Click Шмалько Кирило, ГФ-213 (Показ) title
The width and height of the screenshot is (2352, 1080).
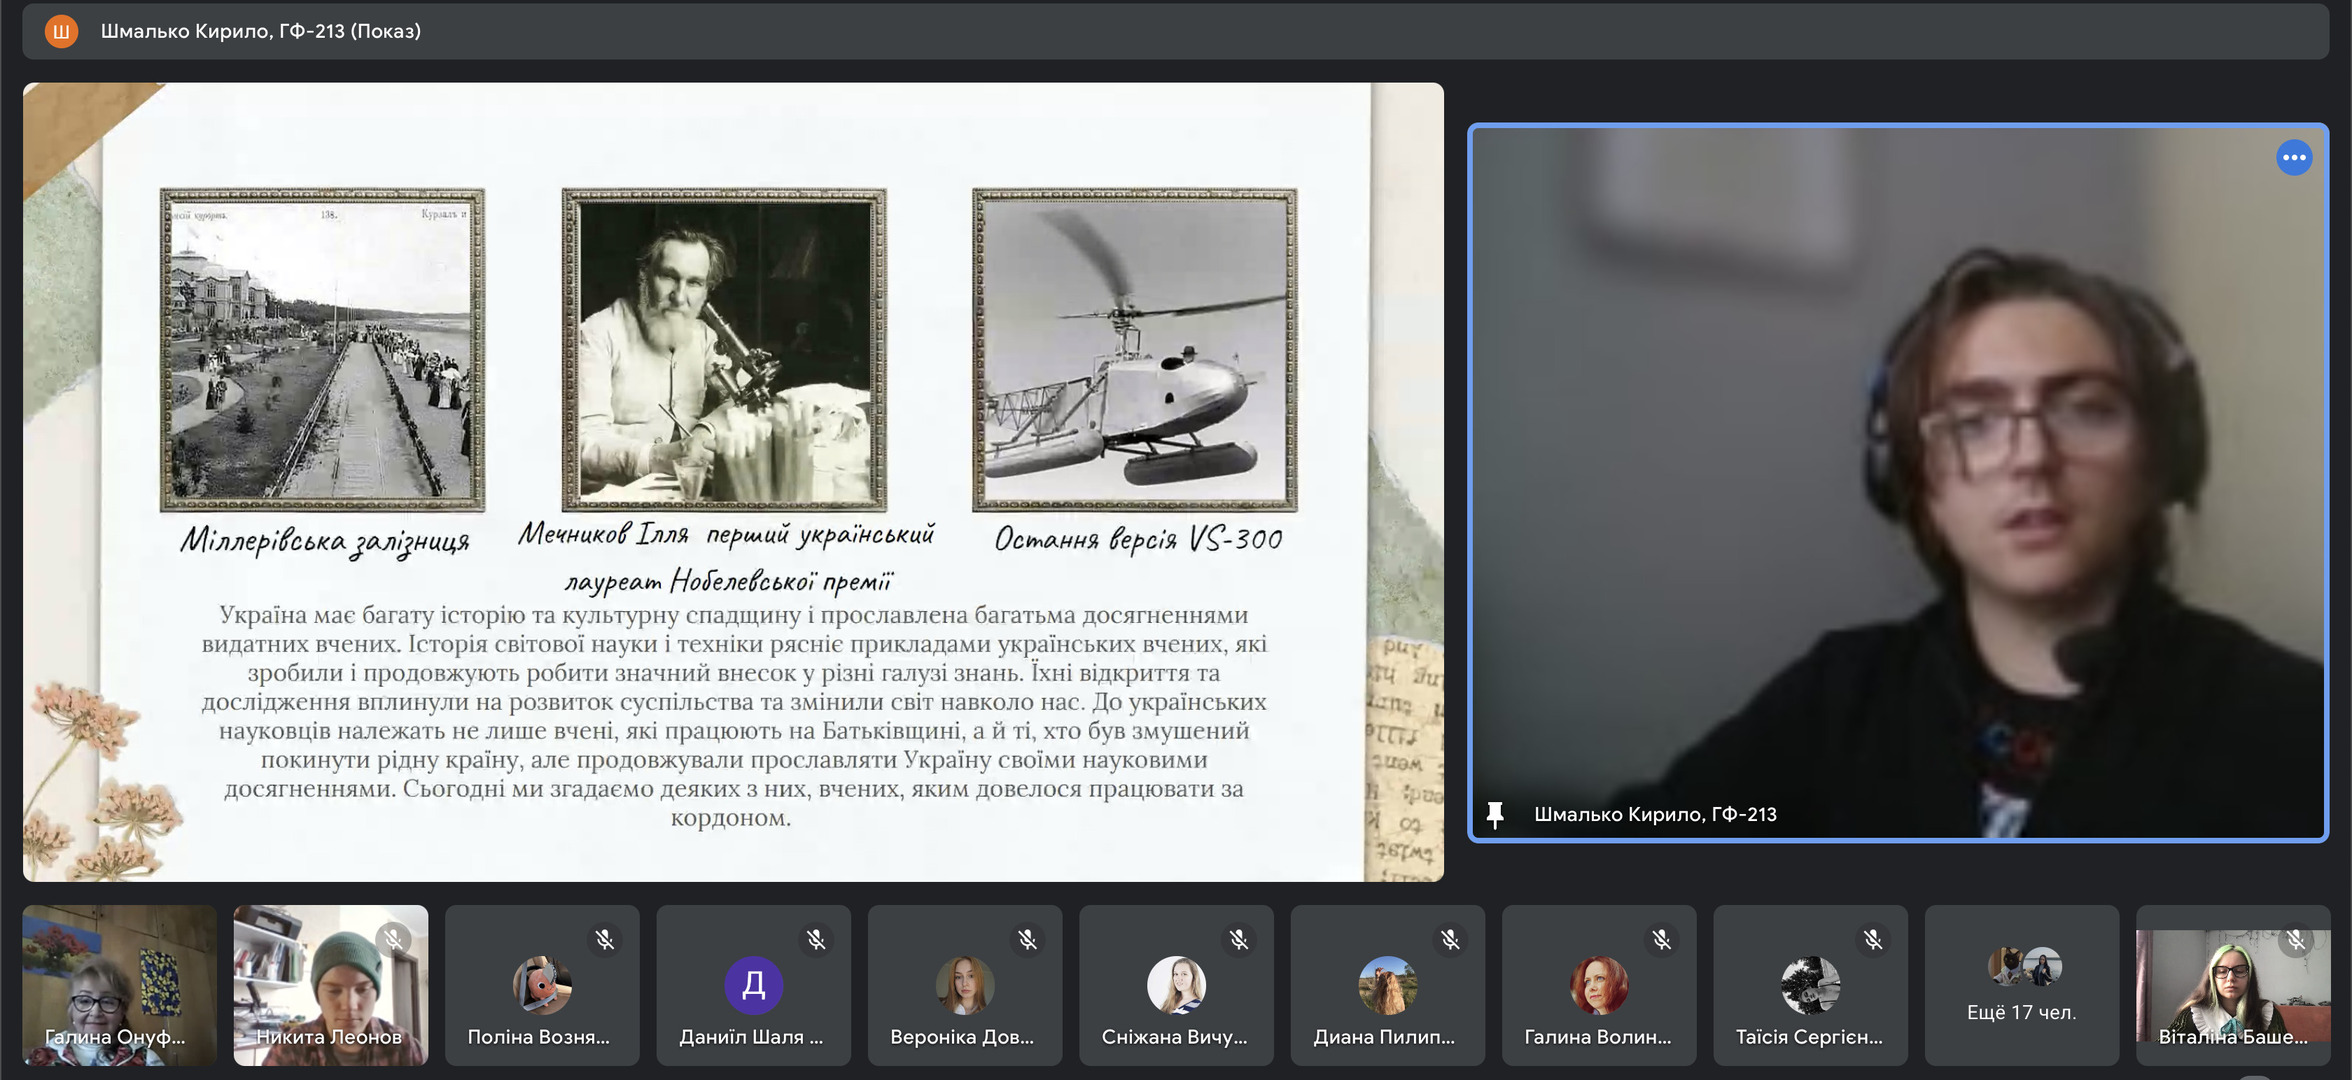(260, 31)
